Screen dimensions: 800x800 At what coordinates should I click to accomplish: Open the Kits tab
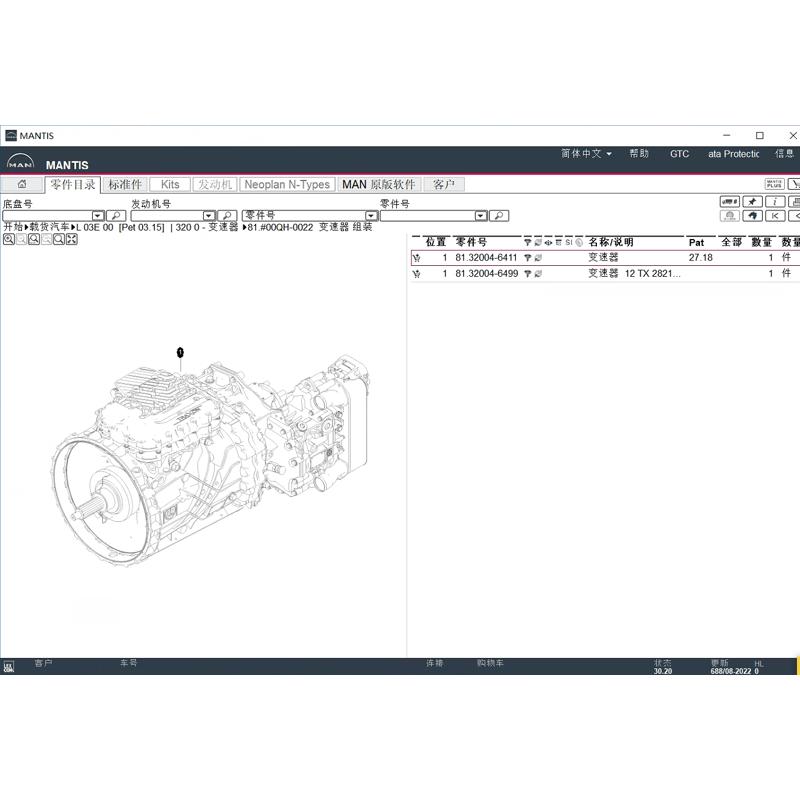(x=170, y=184)
